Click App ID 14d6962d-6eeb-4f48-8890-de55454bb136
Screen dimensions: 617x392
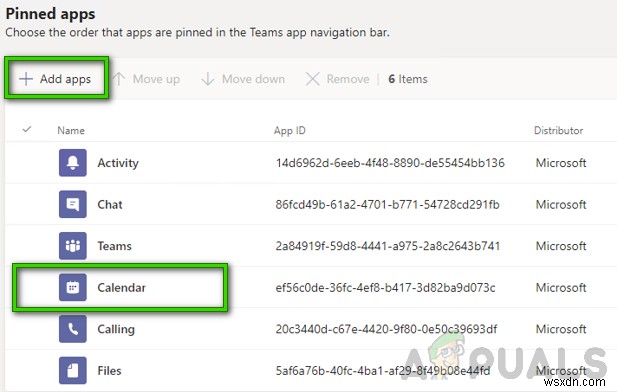point(390,163)
